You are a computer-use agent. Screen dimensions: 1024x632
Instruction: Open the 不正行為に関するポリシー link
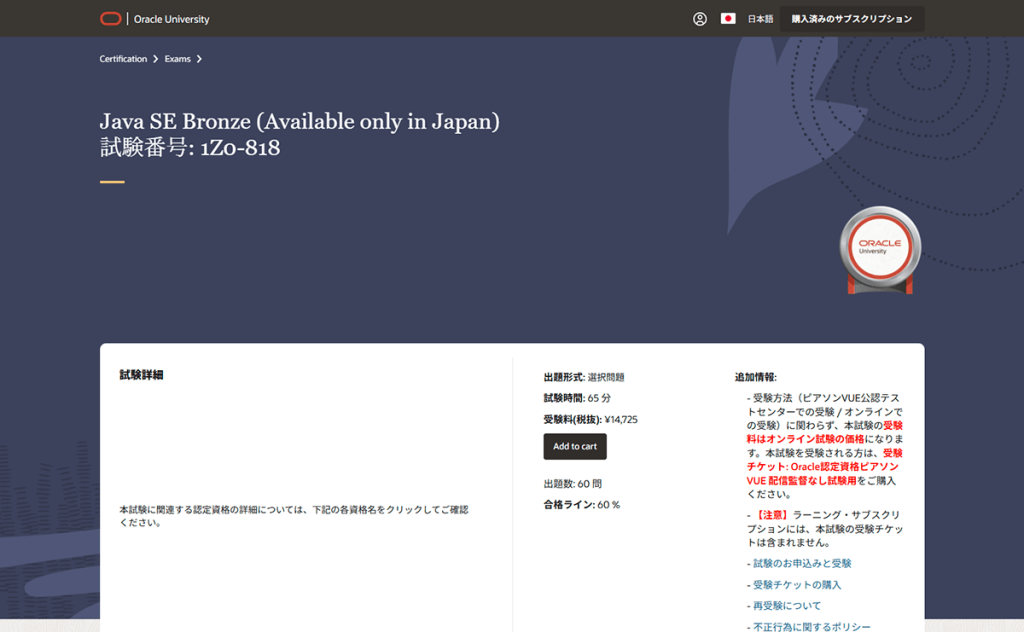coord(811,626)
